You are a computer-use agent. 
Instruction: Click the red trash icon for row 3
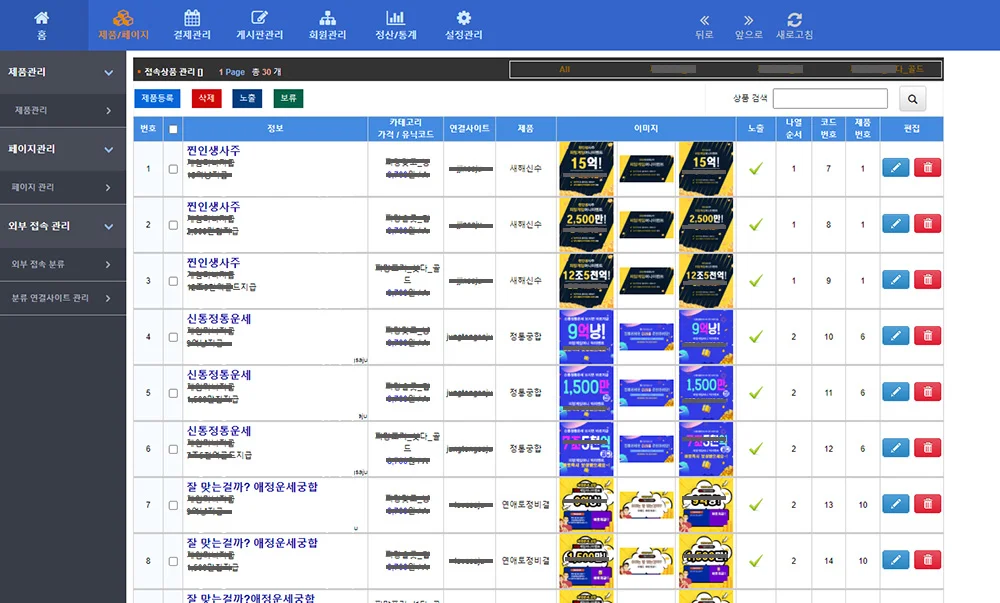pos(927,280)
